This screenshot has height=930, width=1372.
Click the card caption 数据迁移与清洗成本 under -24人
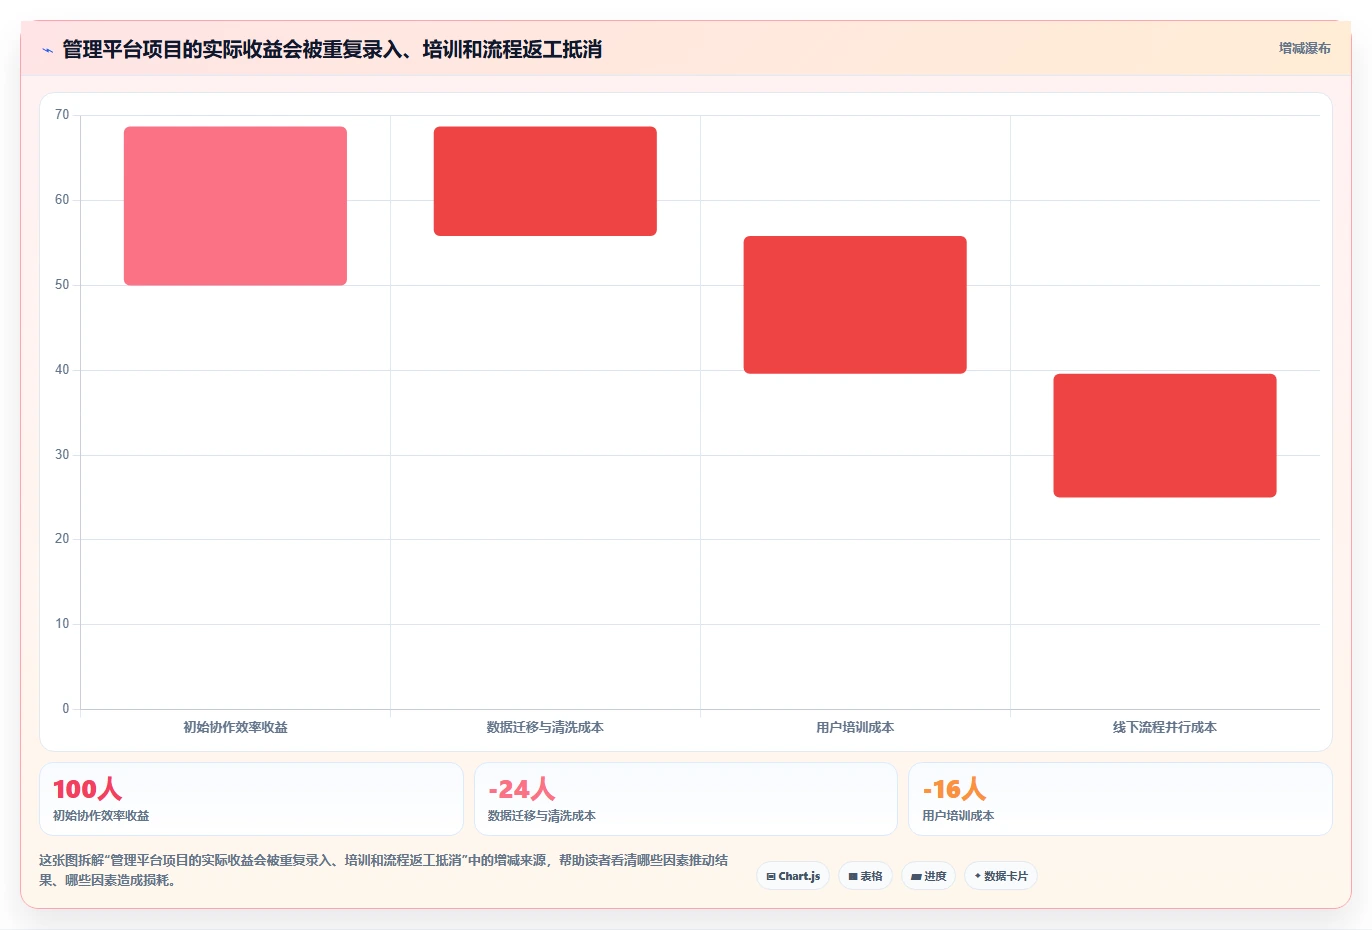pos(541,816)
